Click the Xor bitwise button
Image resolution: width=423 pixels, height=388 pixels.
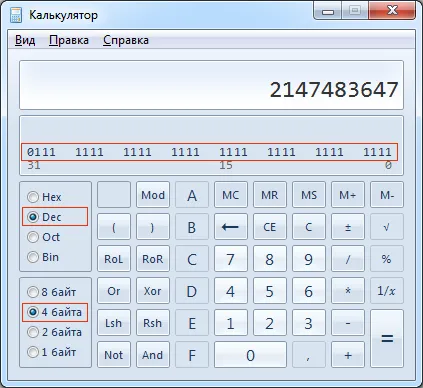coord(153,291)
